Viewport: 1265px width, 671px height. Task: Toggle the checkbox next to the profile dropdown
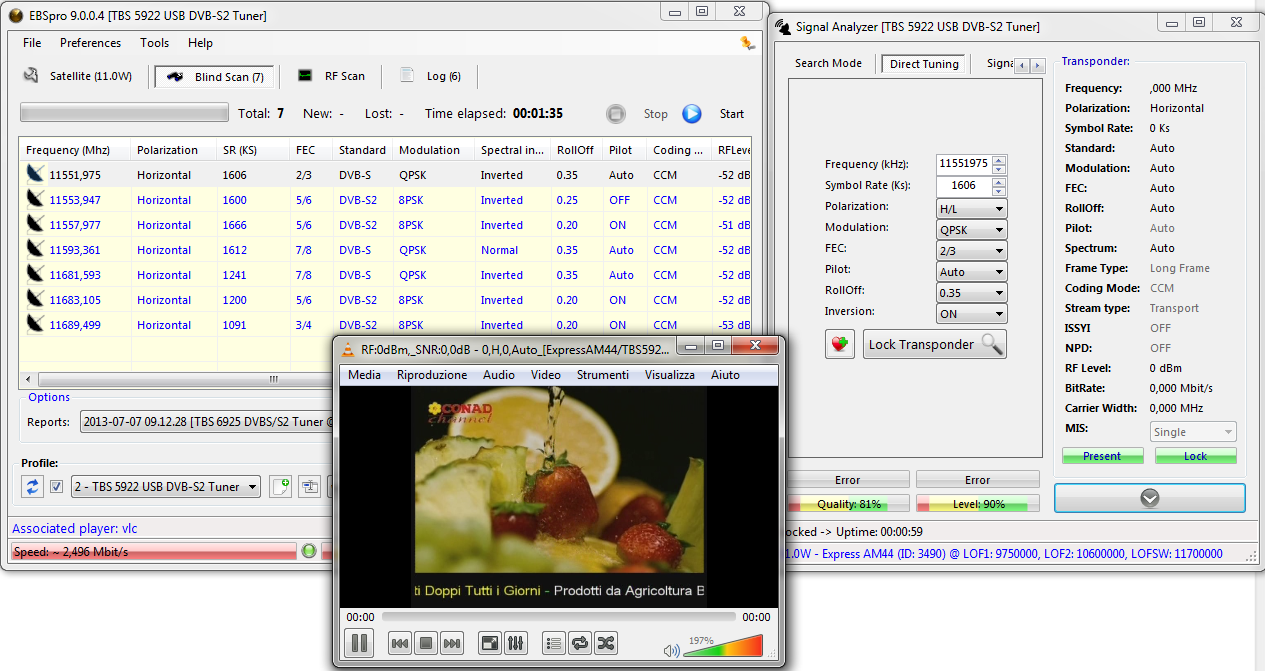click(57, 487)
